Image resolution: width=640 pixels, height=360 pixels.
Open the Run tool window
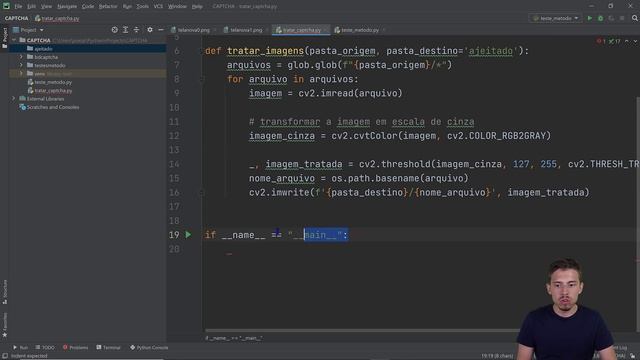coord(20,347)
